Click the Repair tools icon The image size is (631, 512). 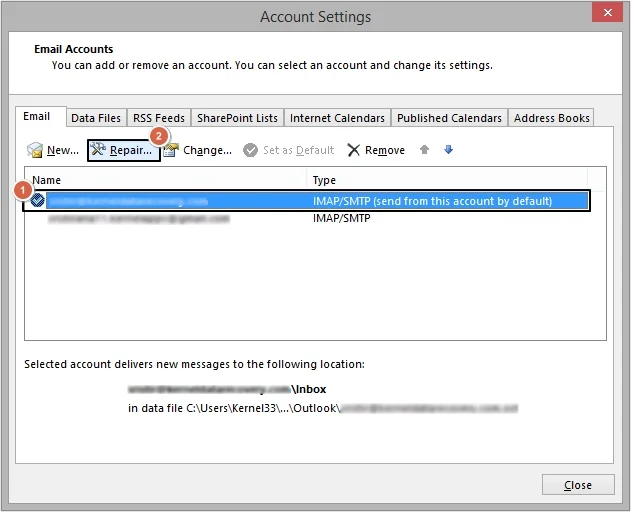tap(98, 149)
